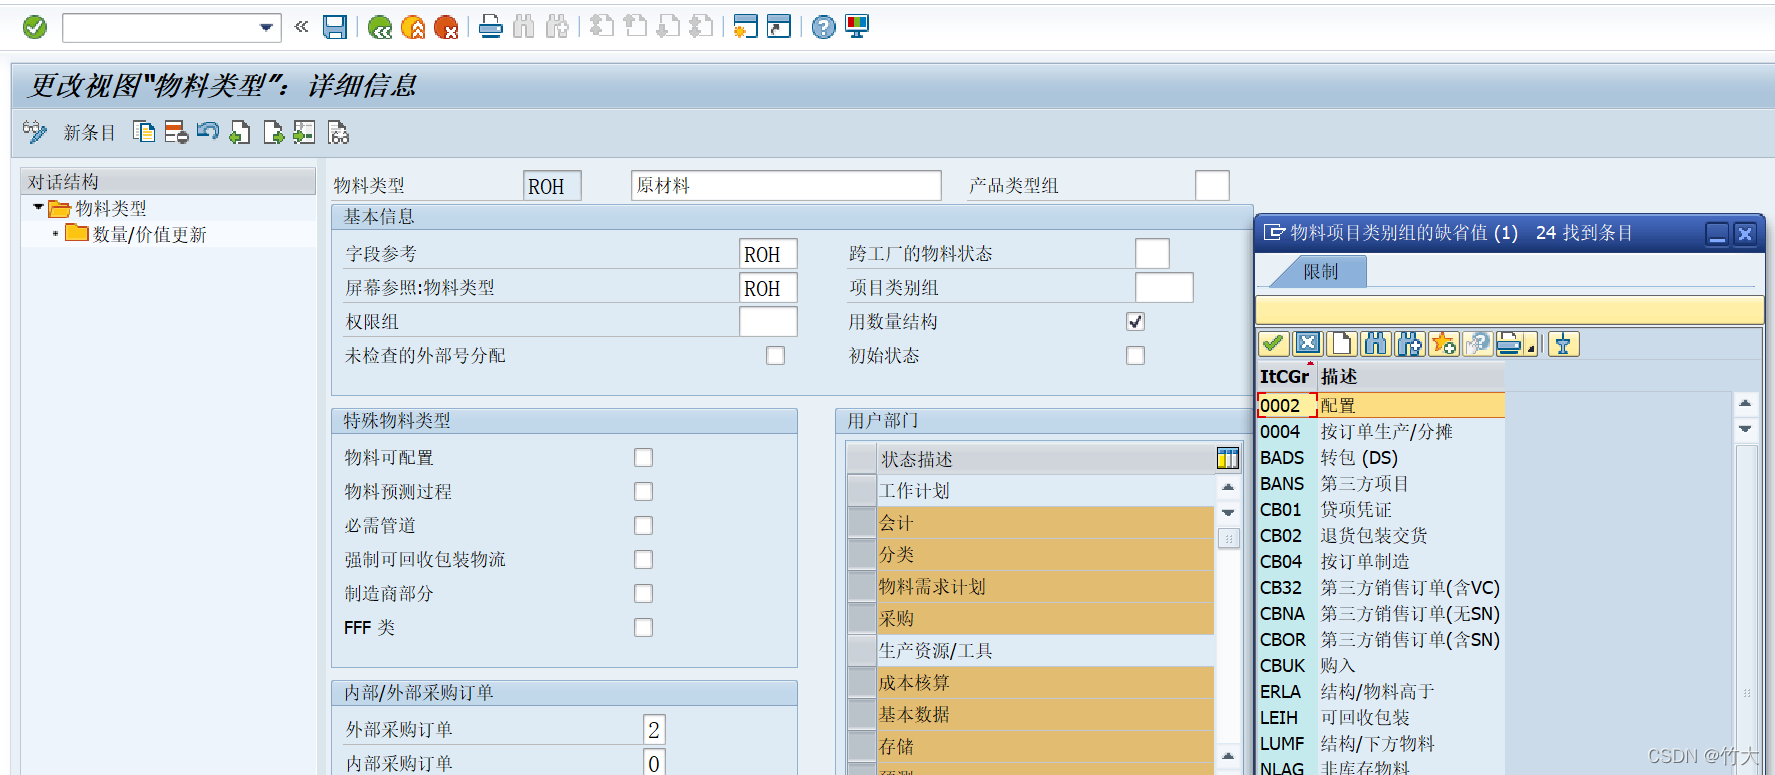The height and width of the screenshot is (775, 1775).
Task: Save with the floppy disk icon
Action: coord(335,27)
